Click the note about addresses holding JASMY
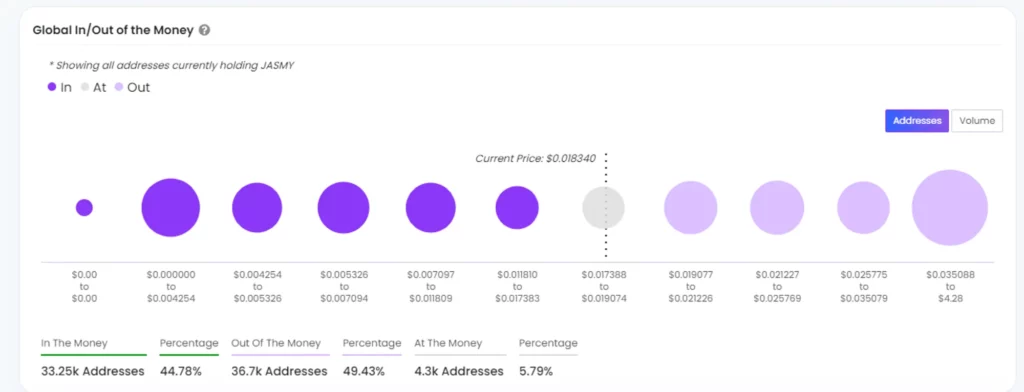This screenshot has width=1024, height=392. pyautogui.click(x=172, y=65)
